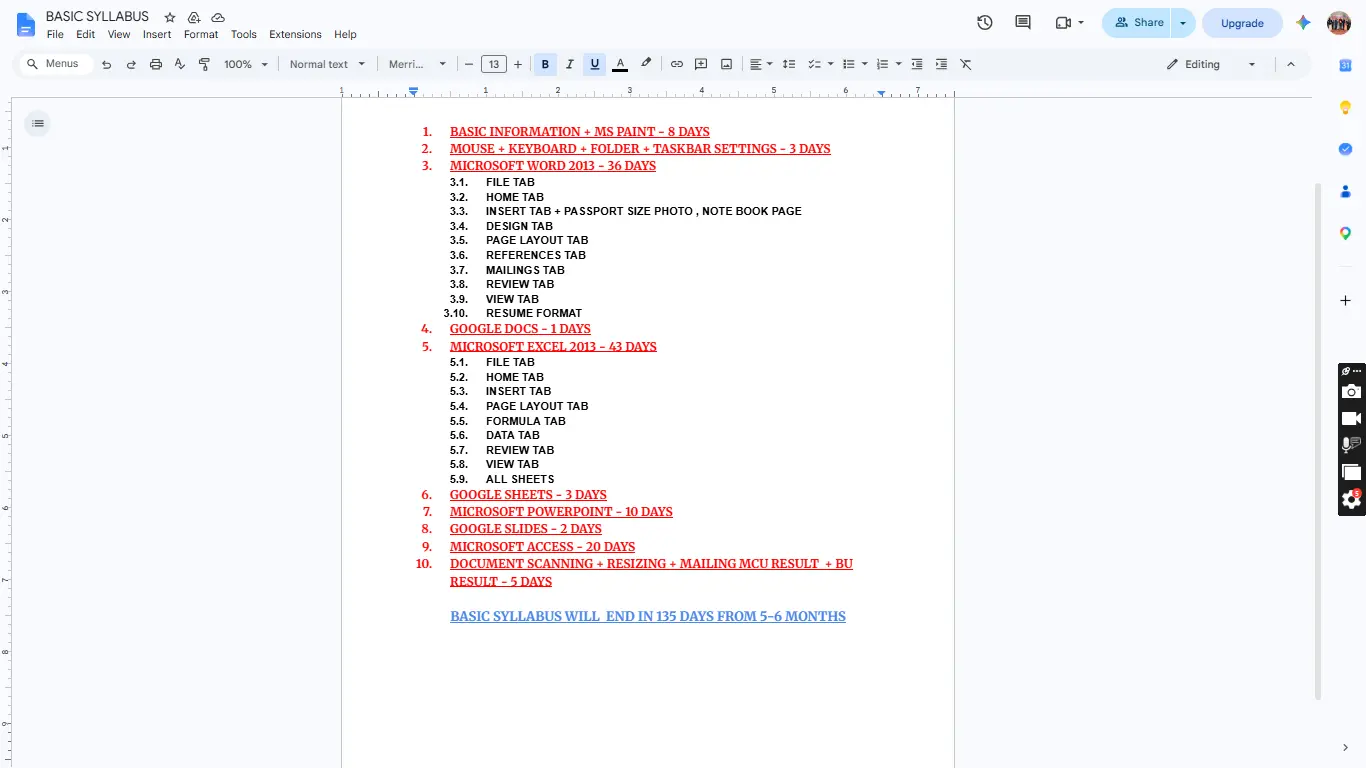Open the font family dropdown

coord(418,64)
